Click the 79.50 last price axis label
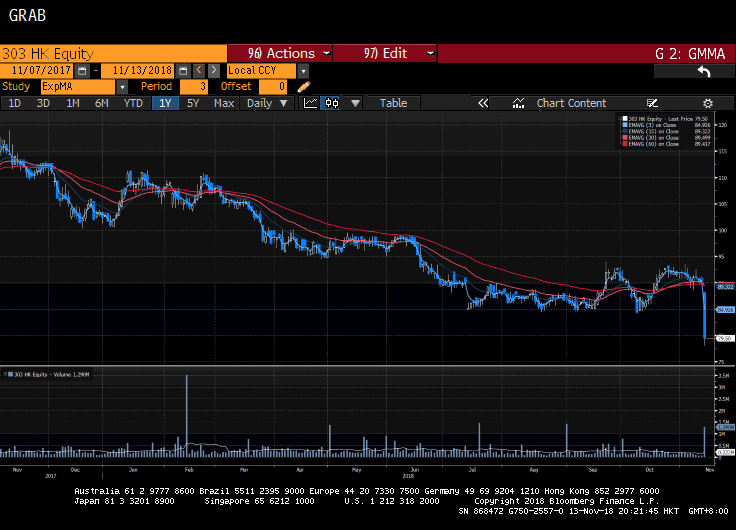This screenshot has height=530, width=736. pyautogui.click(x=724, y=338)
